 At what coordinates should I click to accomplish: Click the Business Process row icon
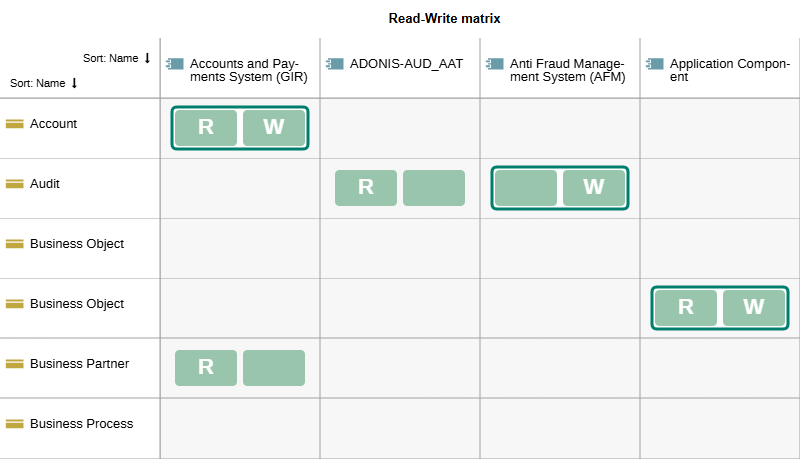point(14,424)
